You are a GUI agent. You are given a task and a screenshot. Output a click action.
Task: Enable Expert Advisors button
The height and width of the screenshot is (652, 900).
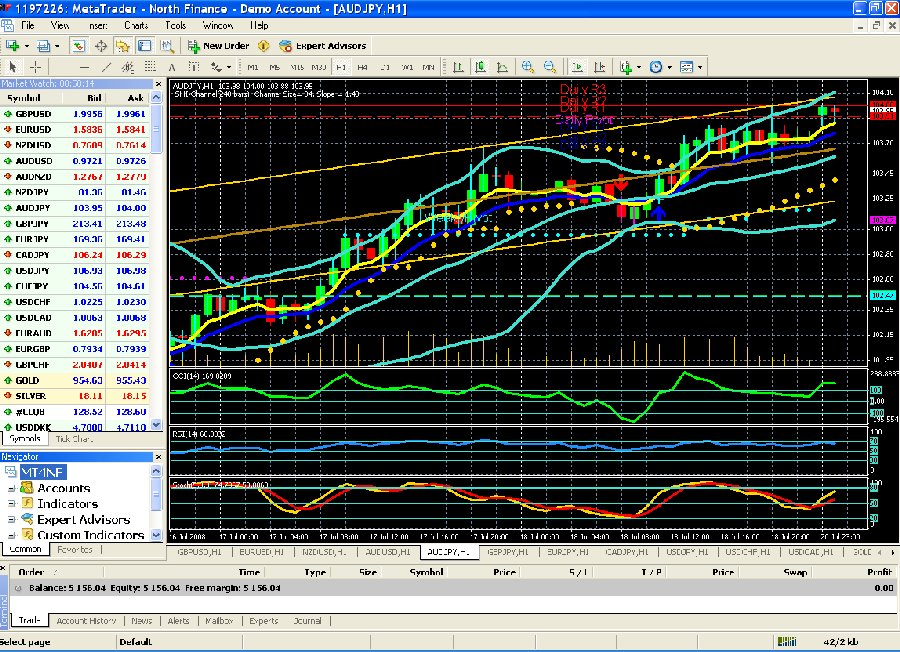[x=323, y=46]
